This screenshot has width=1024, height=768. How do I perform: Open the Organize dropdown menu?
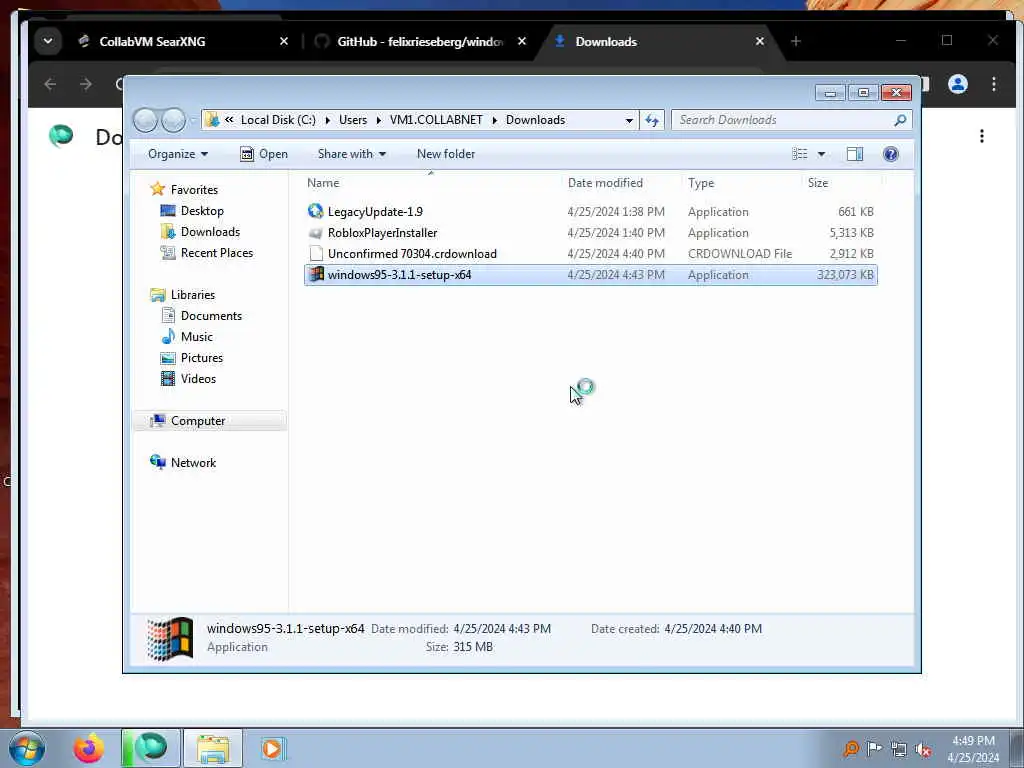point(178,154)
